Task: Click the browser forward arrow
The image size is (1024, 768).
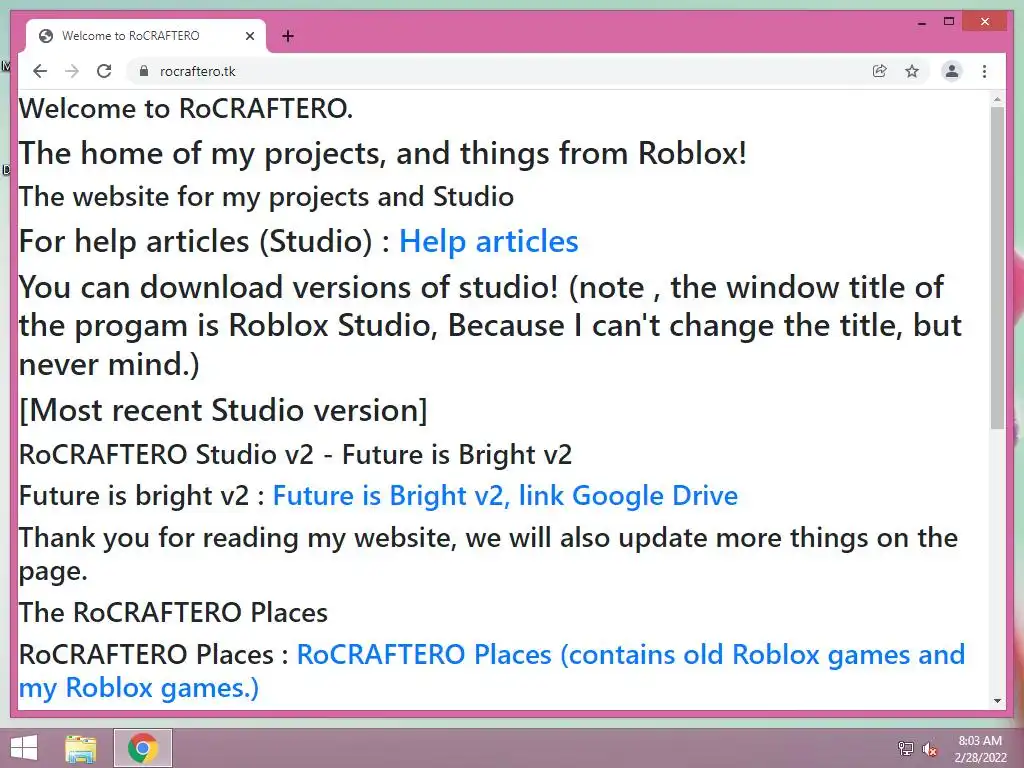Action: [x=72, y=71]
